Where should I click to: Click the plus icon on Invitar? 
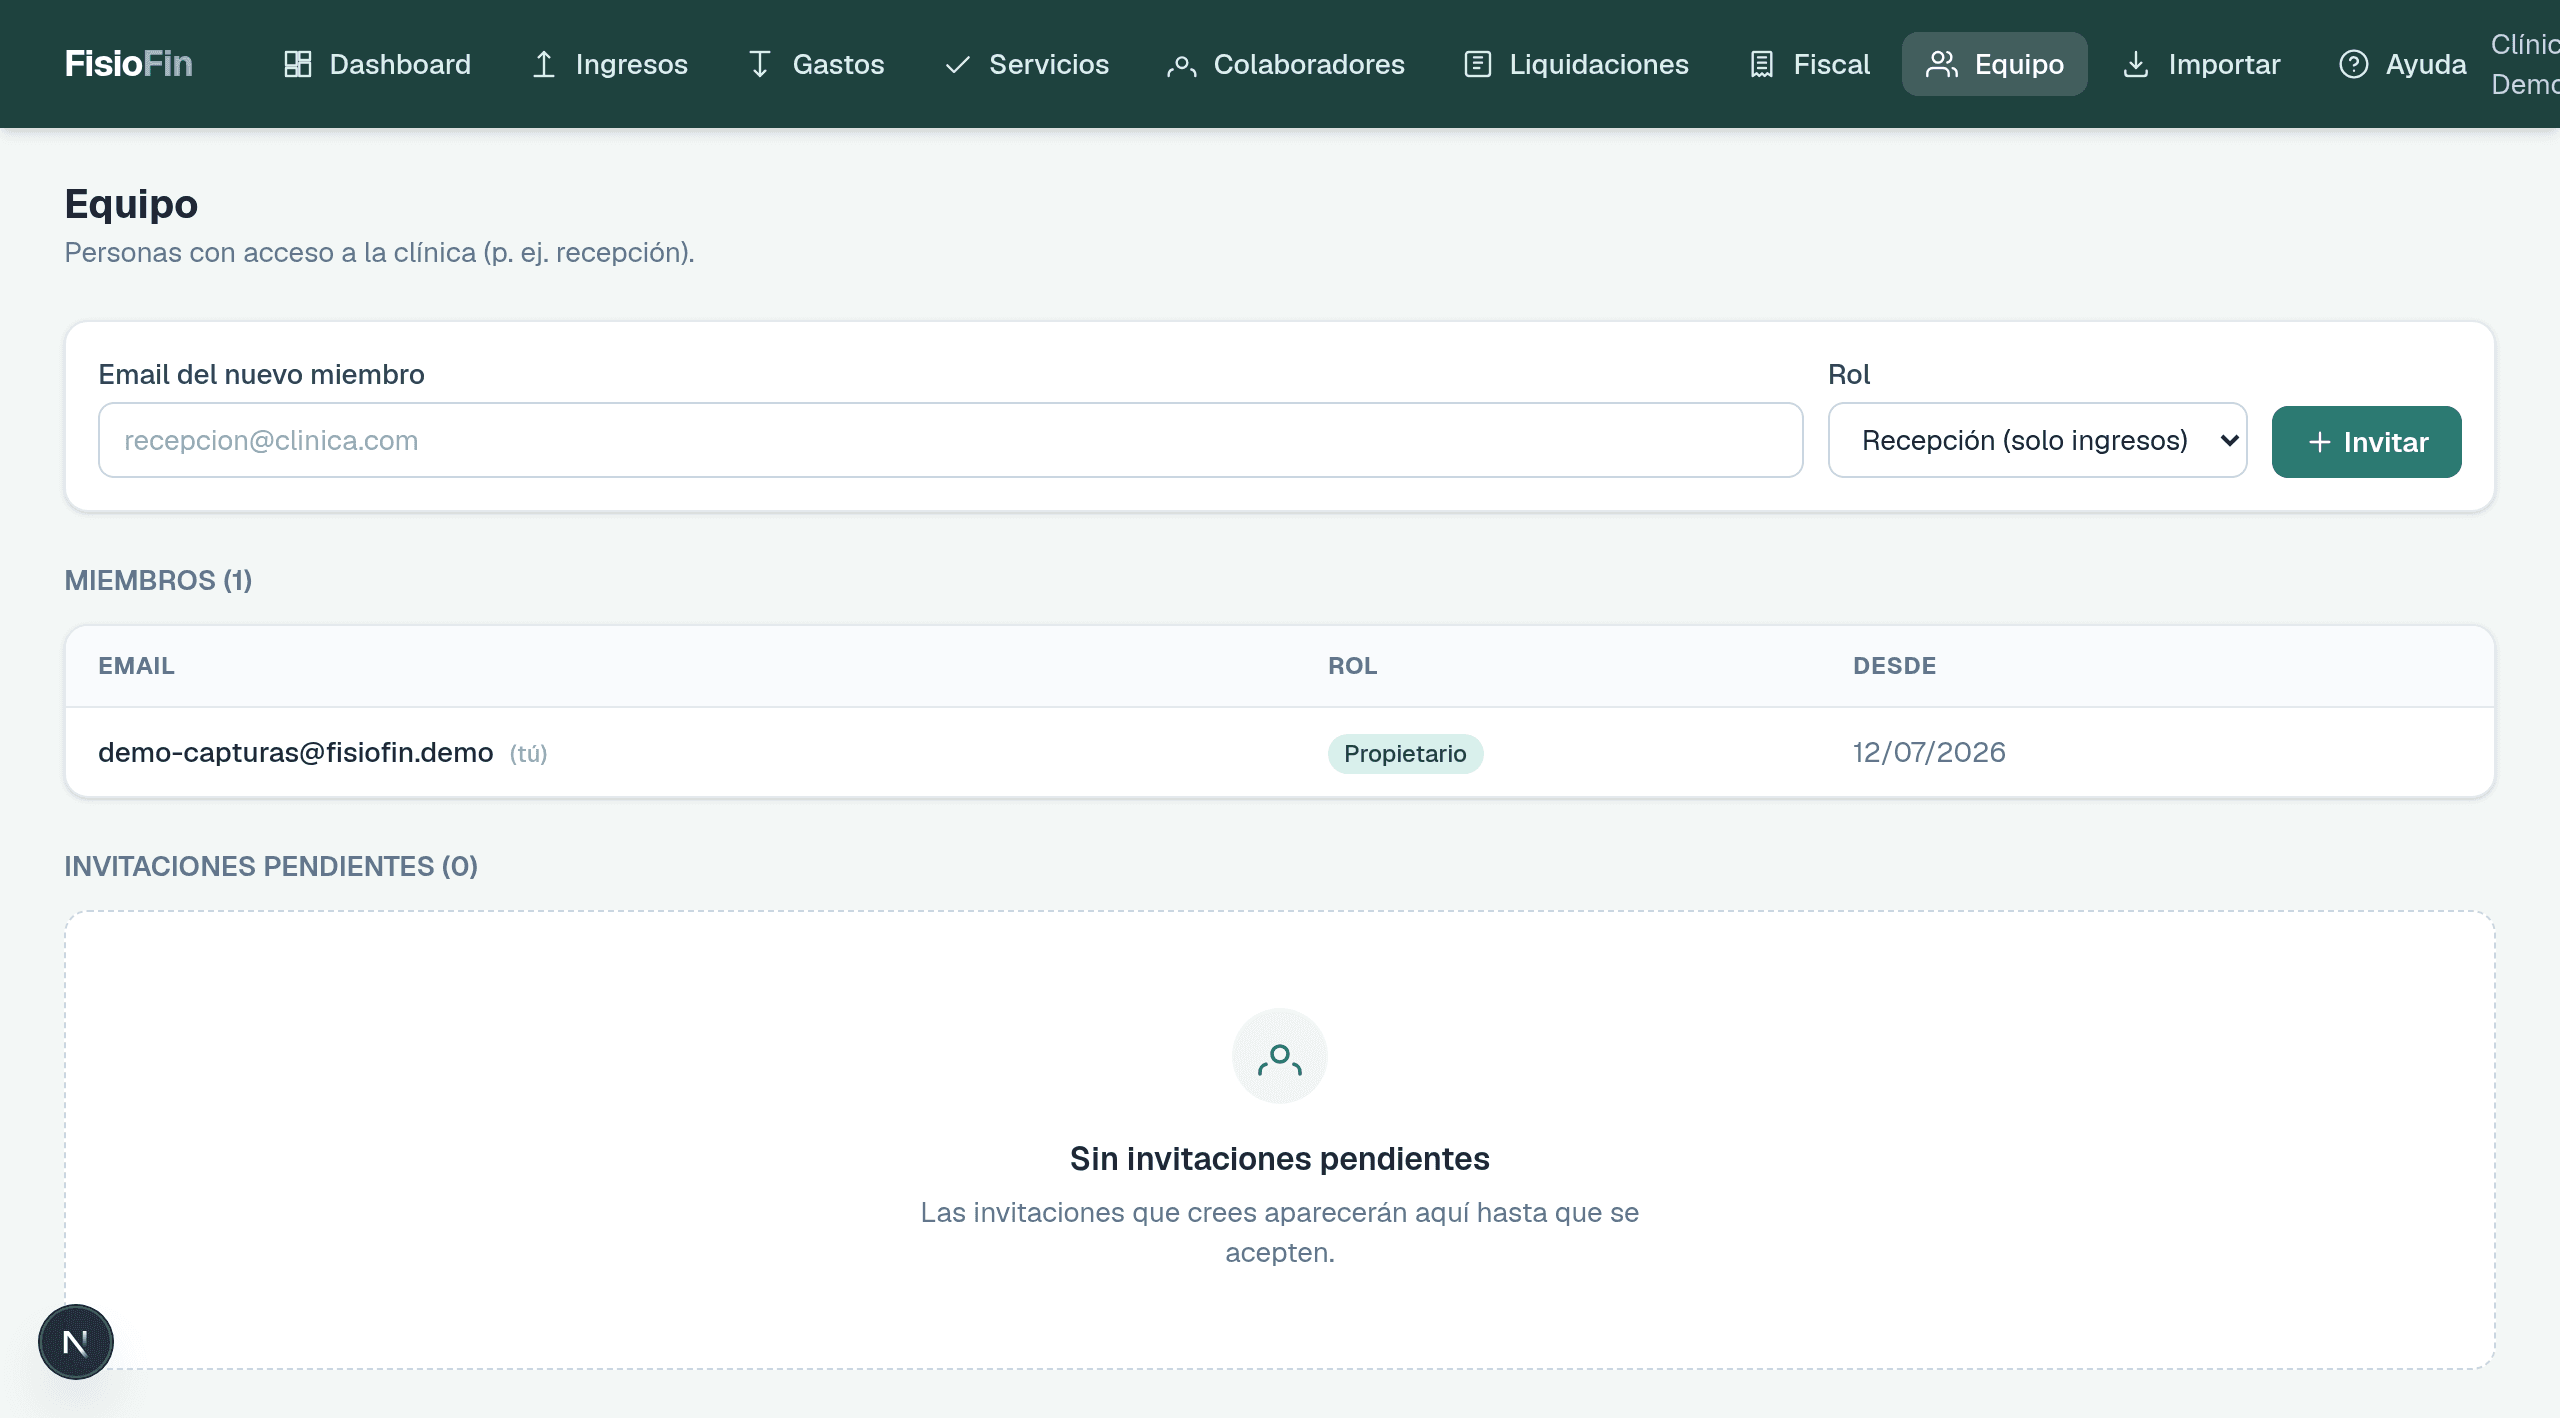pyautogui.click(x=2320, y=442)
